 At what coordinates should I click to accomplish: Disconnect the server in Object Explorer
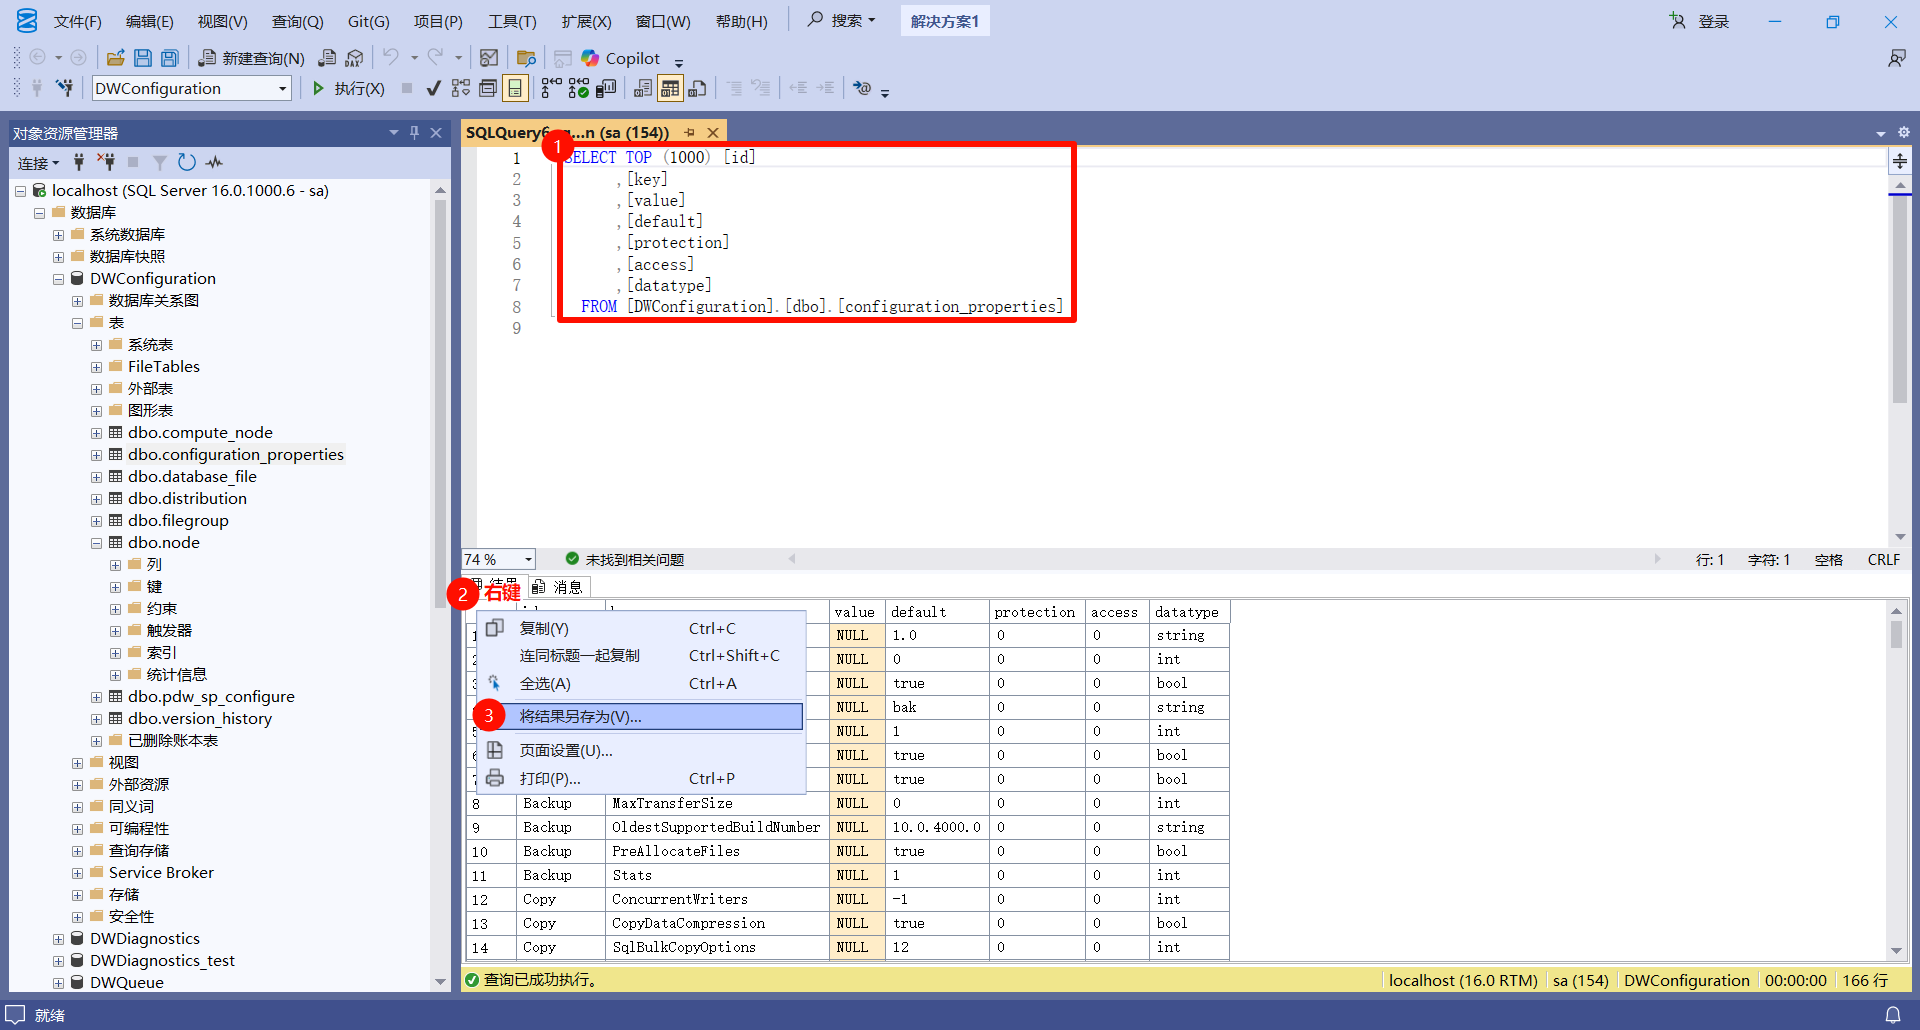(106, 162)
